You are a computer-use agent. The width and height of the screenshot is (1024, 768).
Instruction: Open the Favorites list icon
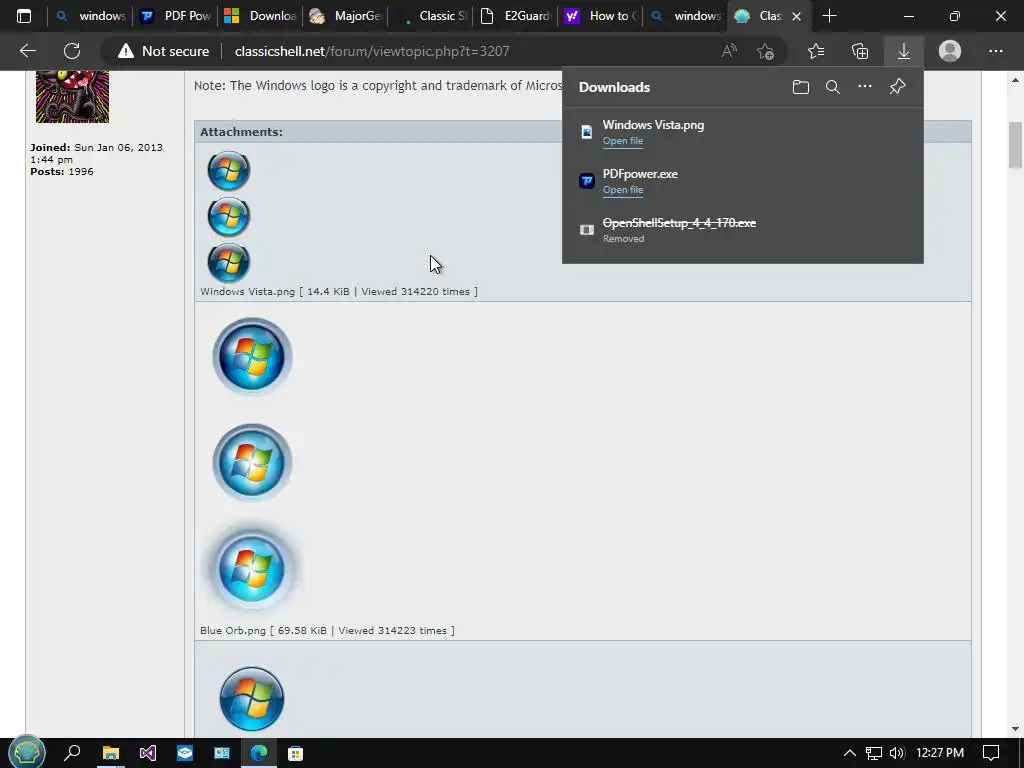coord(816,51)
